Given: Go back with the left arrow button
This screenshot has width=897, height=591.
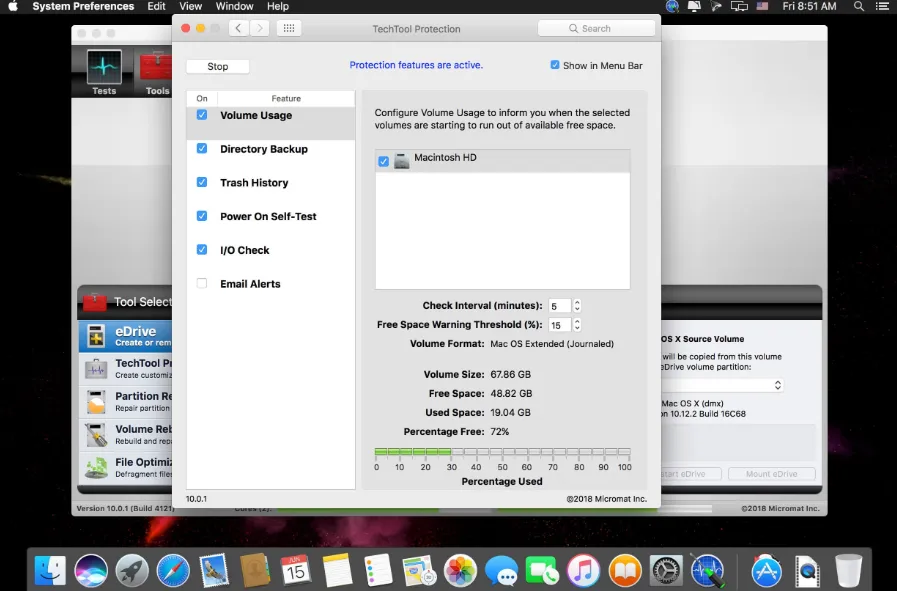Looking at the screenshot, I should pyautogui.click(x=239, y=28).
